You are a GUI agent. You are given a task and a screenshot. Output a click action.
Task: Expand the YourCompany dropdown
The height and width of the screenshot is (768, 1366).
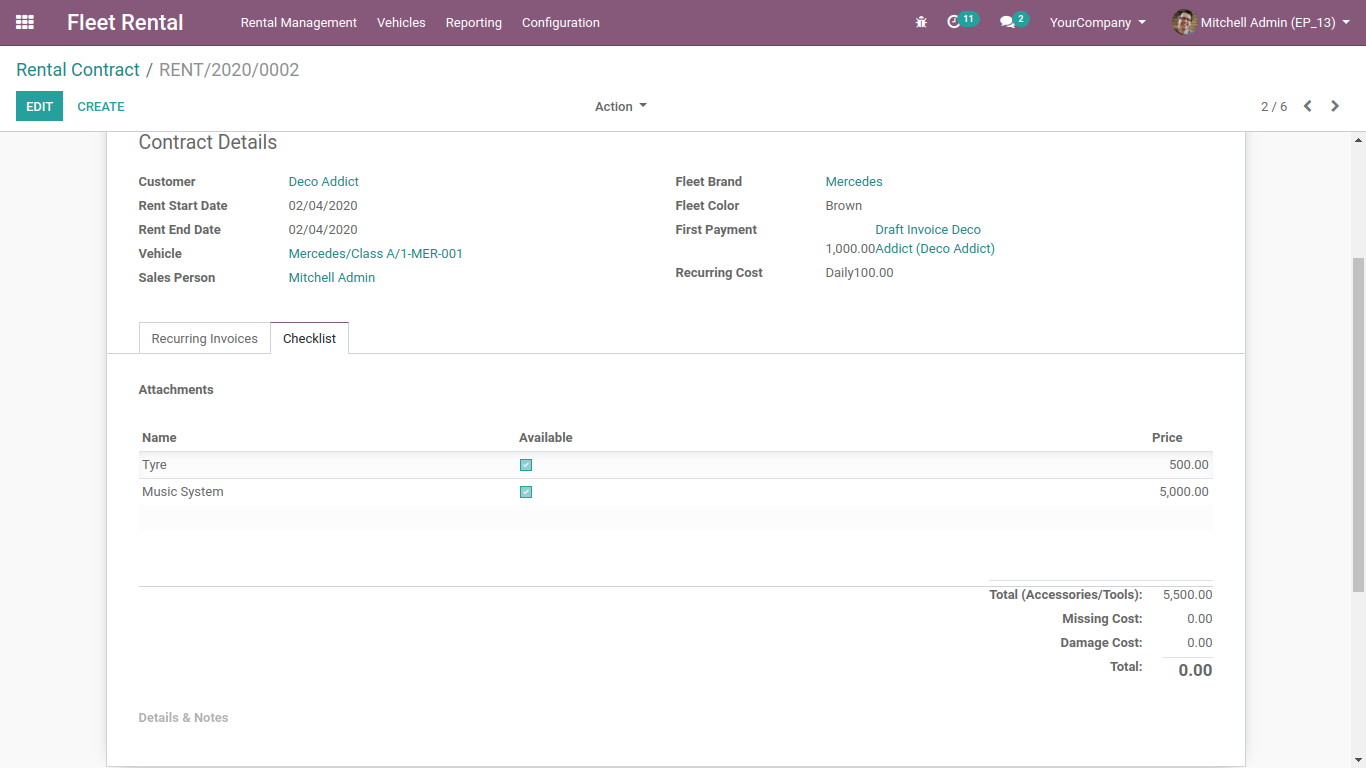pos(1097,22)
